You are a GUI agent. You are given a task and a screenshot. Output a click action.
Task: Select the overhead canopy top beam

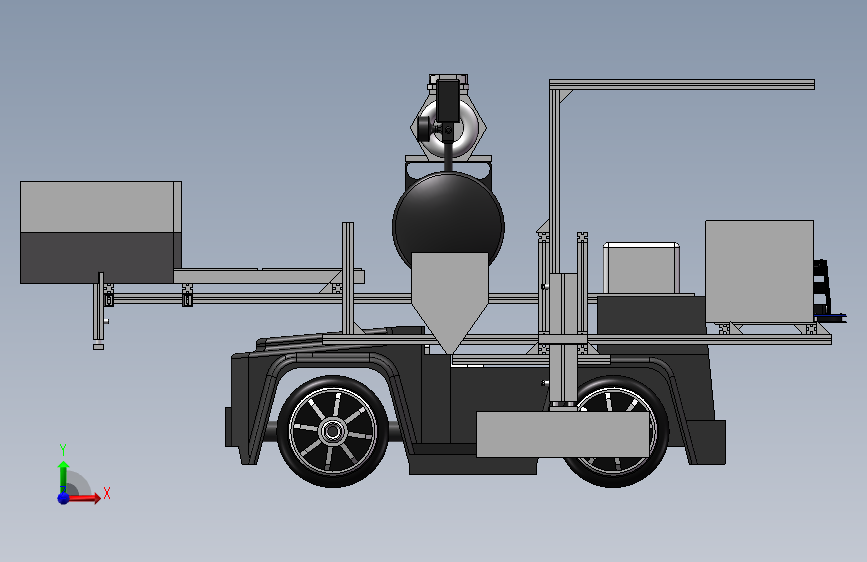[682, 84]
